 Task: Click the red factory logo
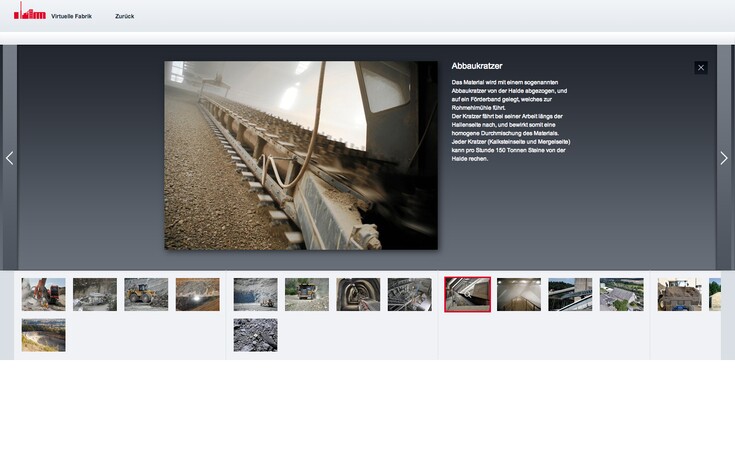tap(30, 11)
